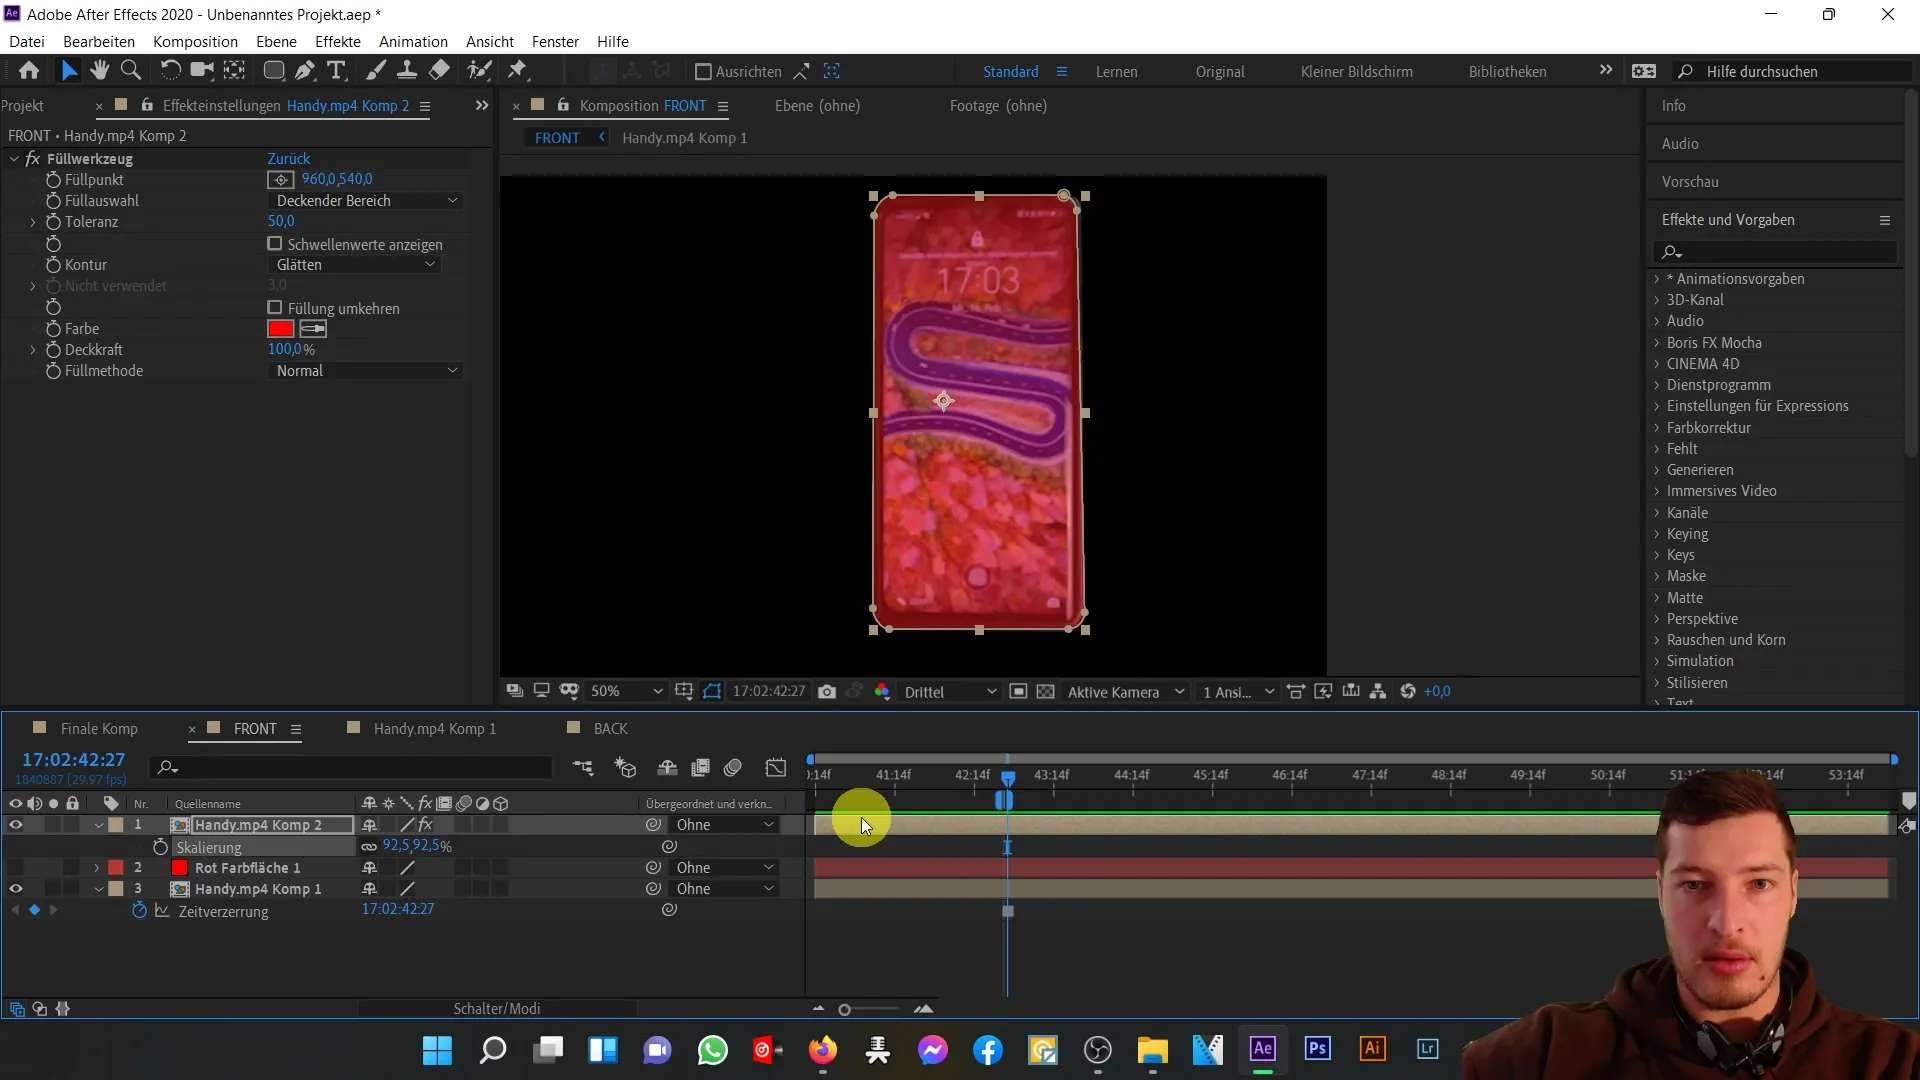This screenshot has height=1080, width=1920.
Task: Click the channel color circles icon
Action: click(882, 692)
